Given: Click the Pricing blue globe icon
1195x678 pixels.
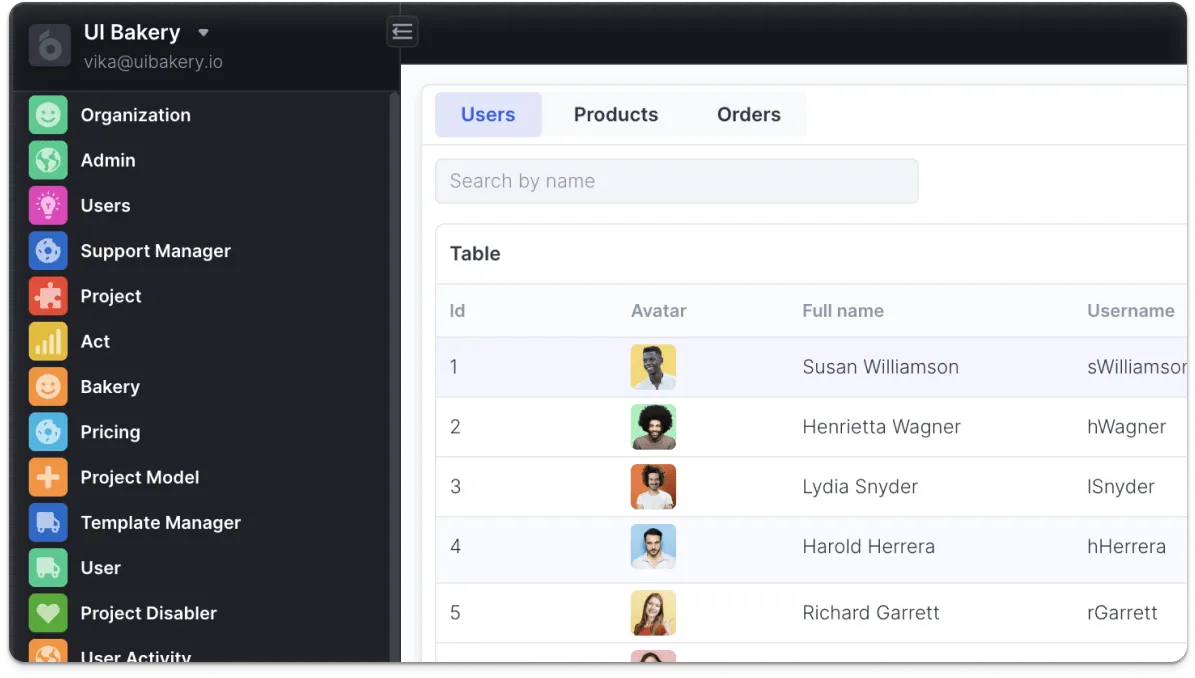Looking at the screenshot, I should [x=48, y=432].
